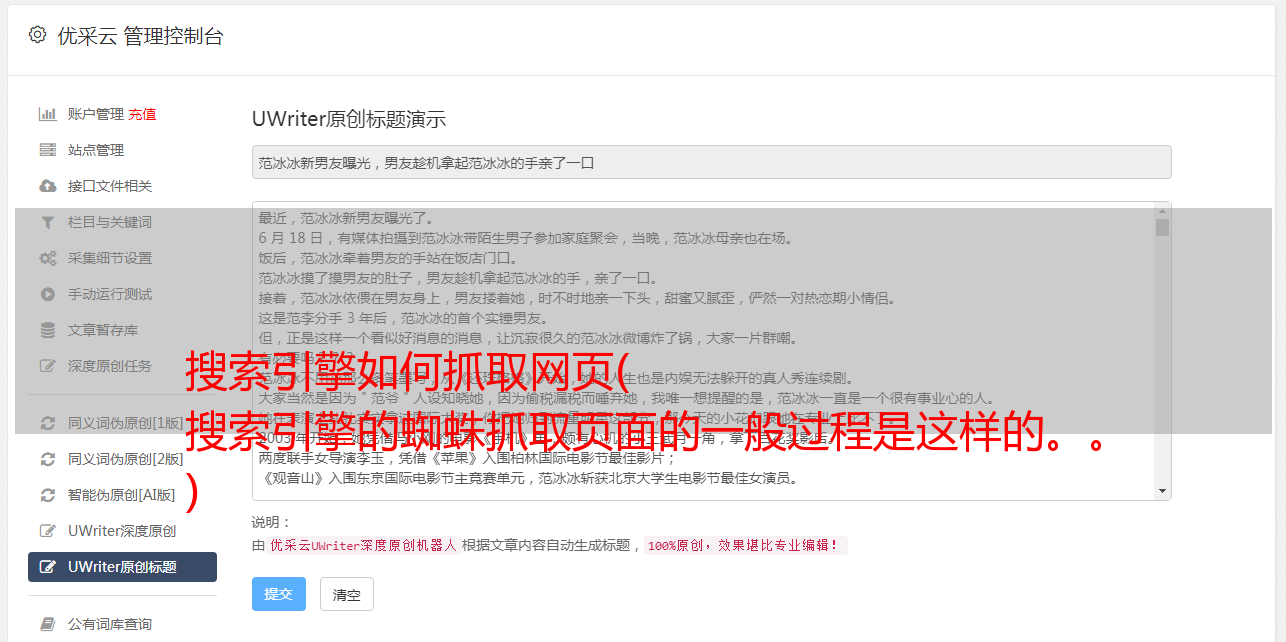This screenshot has width=1286, height=642.
Task: Select UWriter深度原创 in the sidebar
Action: [122, 531]
